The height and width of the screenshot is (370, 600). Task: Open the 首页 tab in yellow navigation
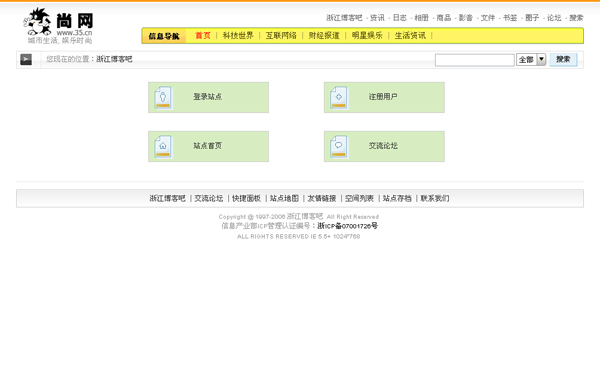pyautogui.click(x=203, y=36)
